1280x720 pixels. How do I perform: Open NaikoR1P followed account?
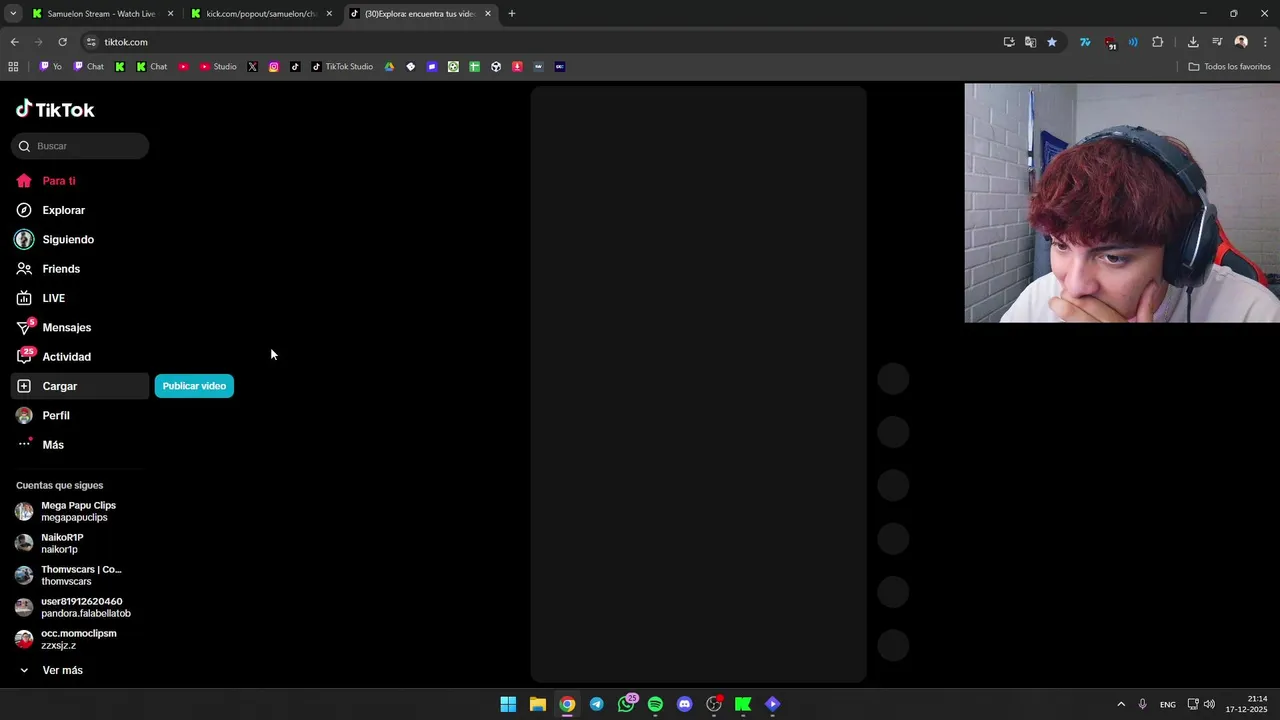tap(78, 543)
